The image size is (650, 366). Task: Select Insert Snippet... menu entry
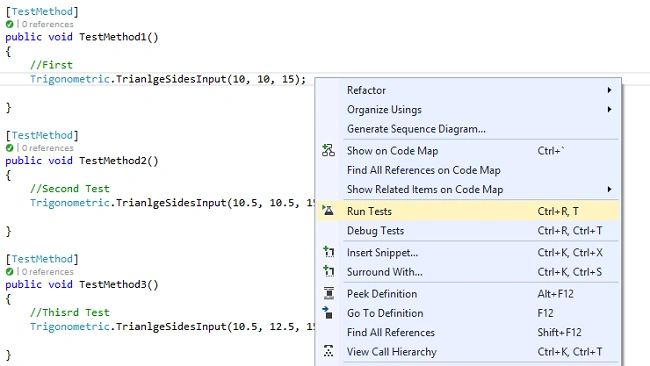click(x=468, y=252)
